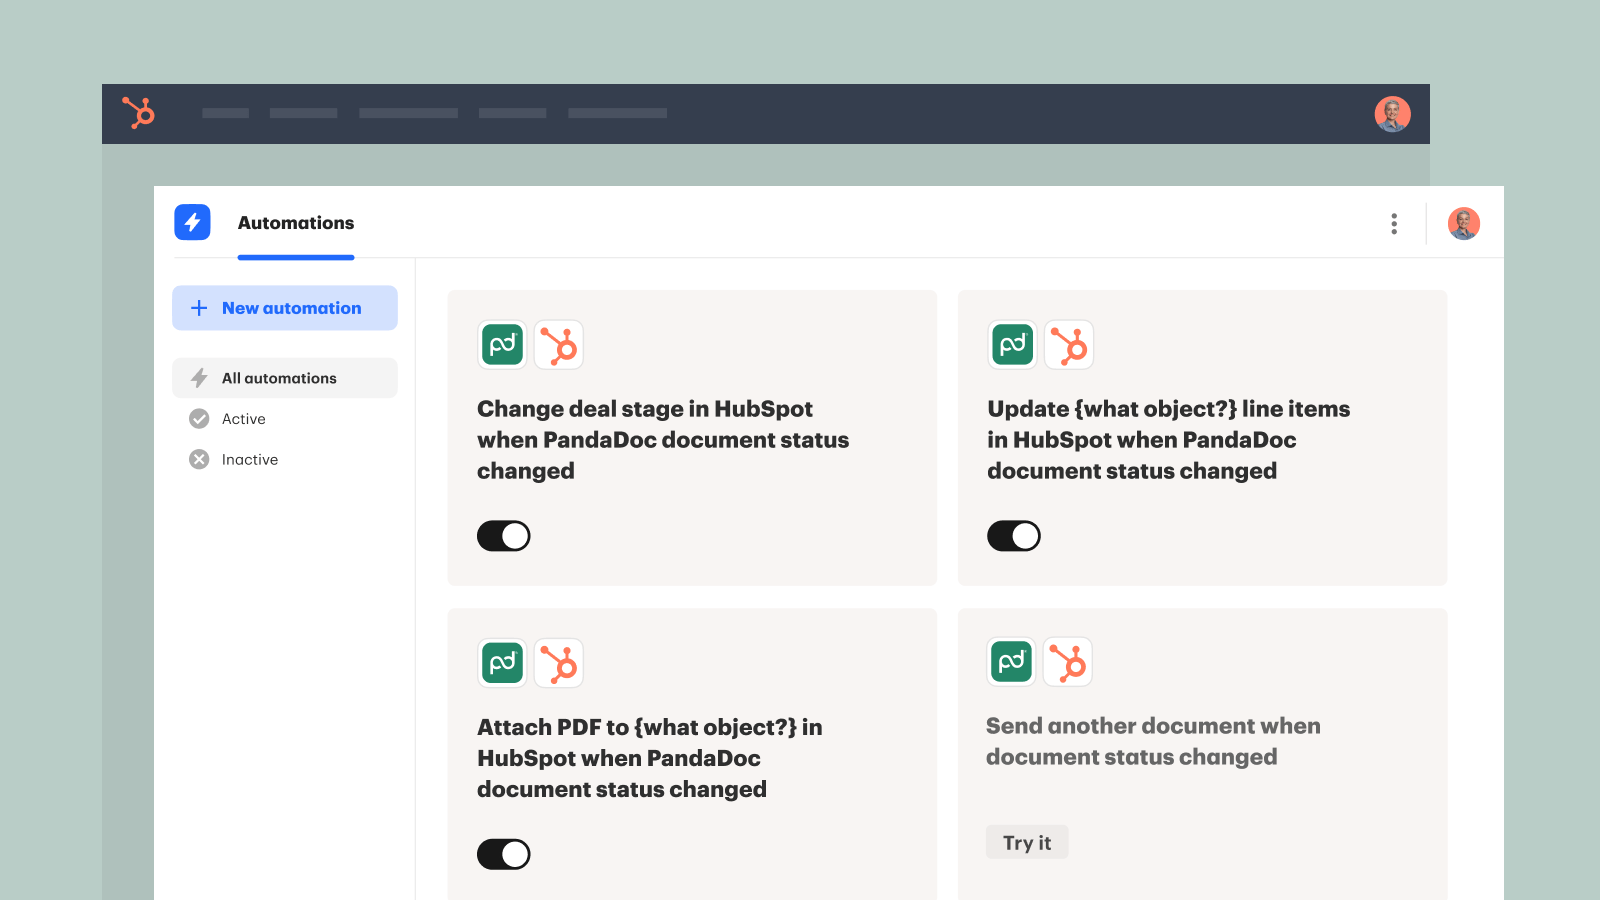
Task: Click the New automation button
Action: tap(285, 308)
